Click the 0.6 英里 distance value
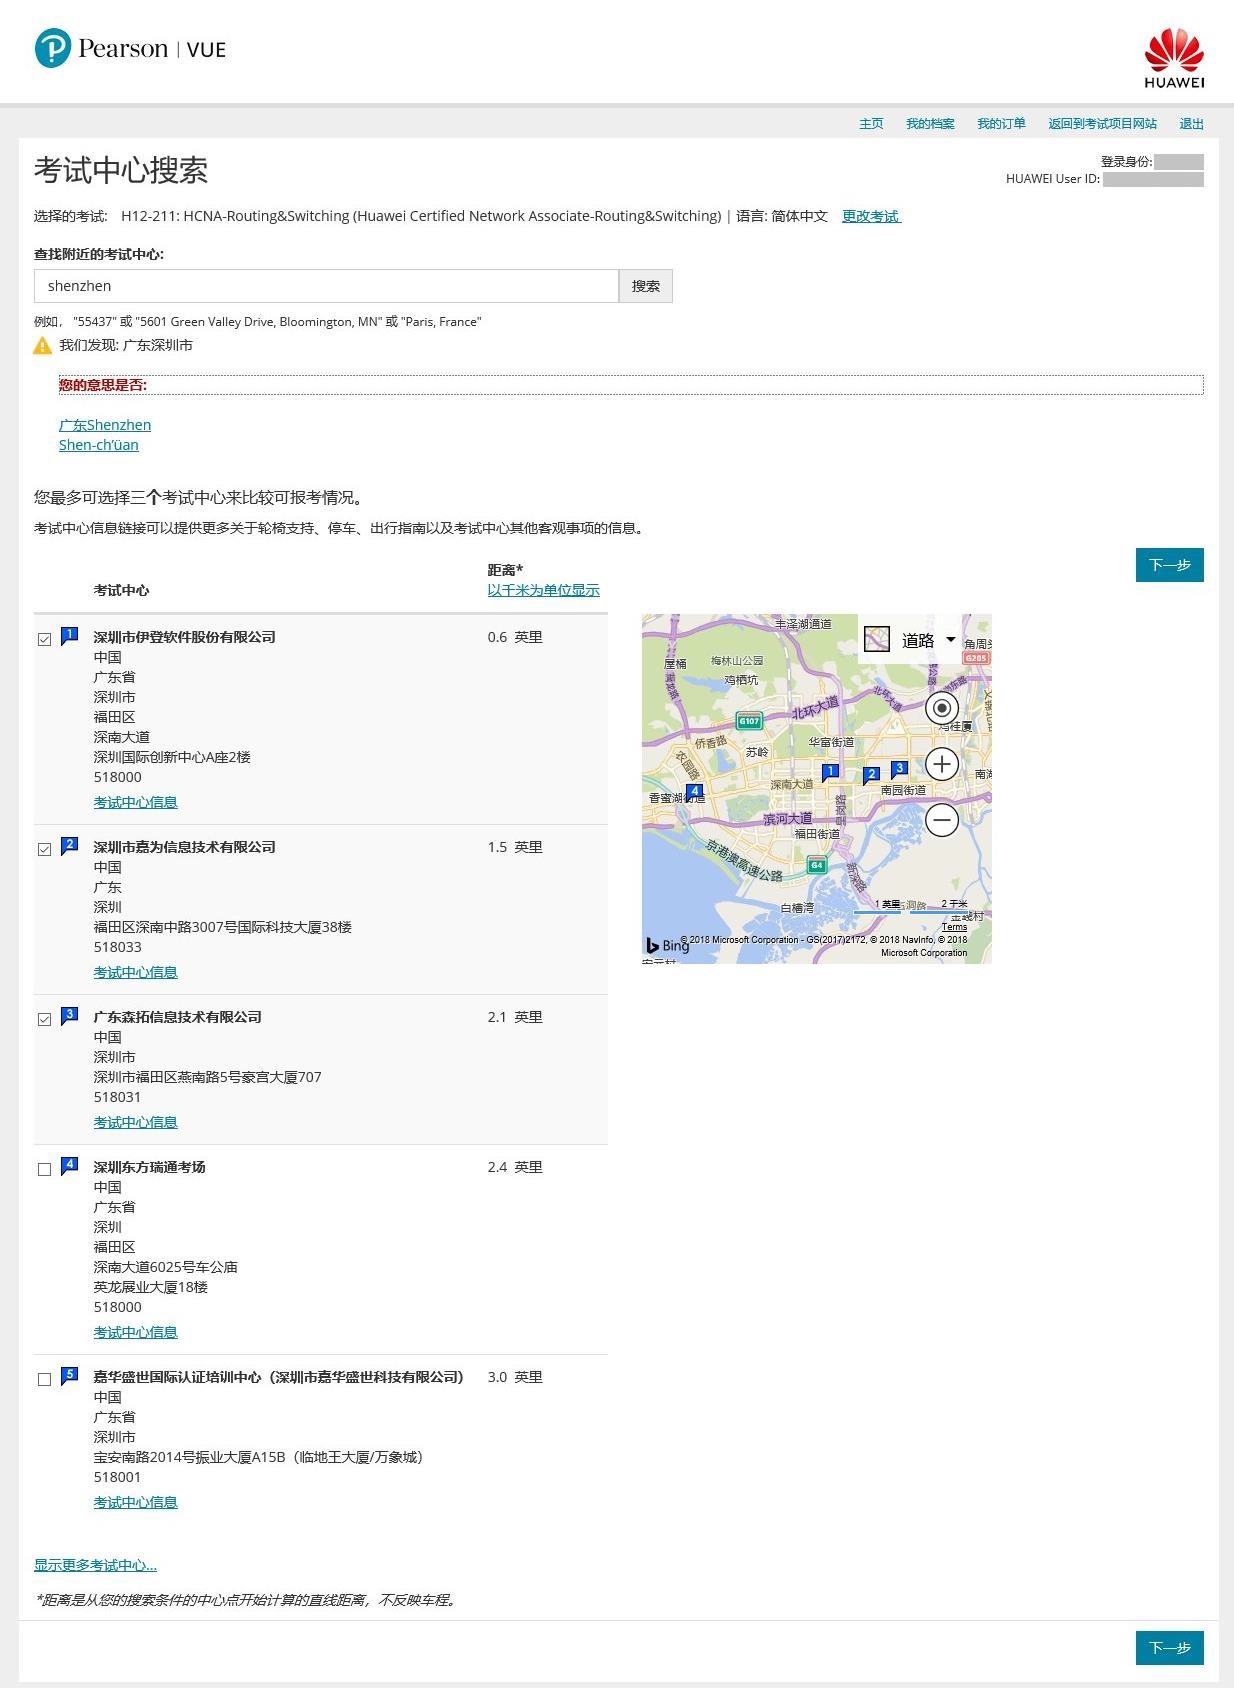The image size is (1234, 1688). [x=515, y=637]
